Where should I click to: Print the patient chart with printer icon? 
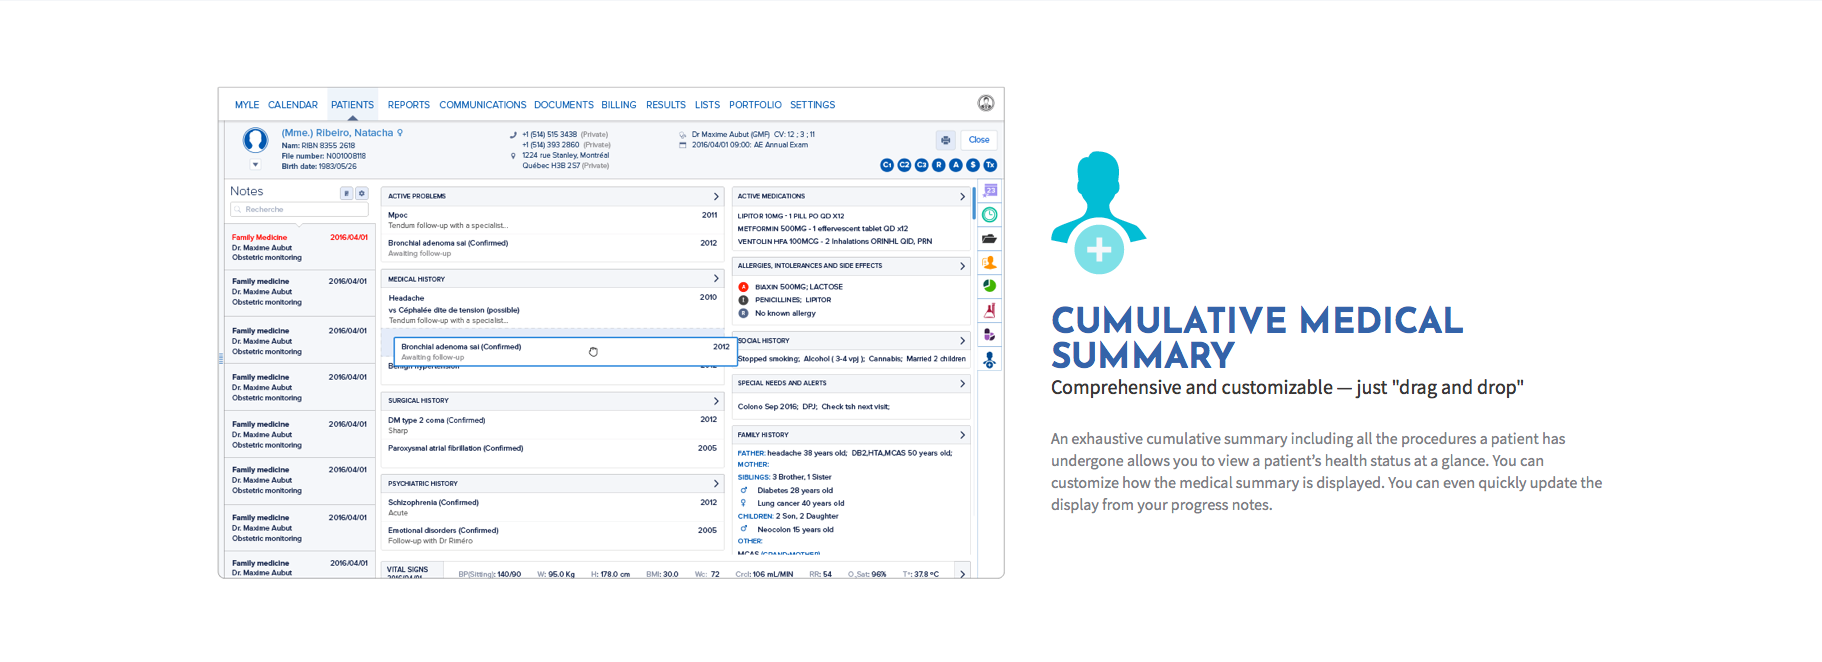[945, 140]
